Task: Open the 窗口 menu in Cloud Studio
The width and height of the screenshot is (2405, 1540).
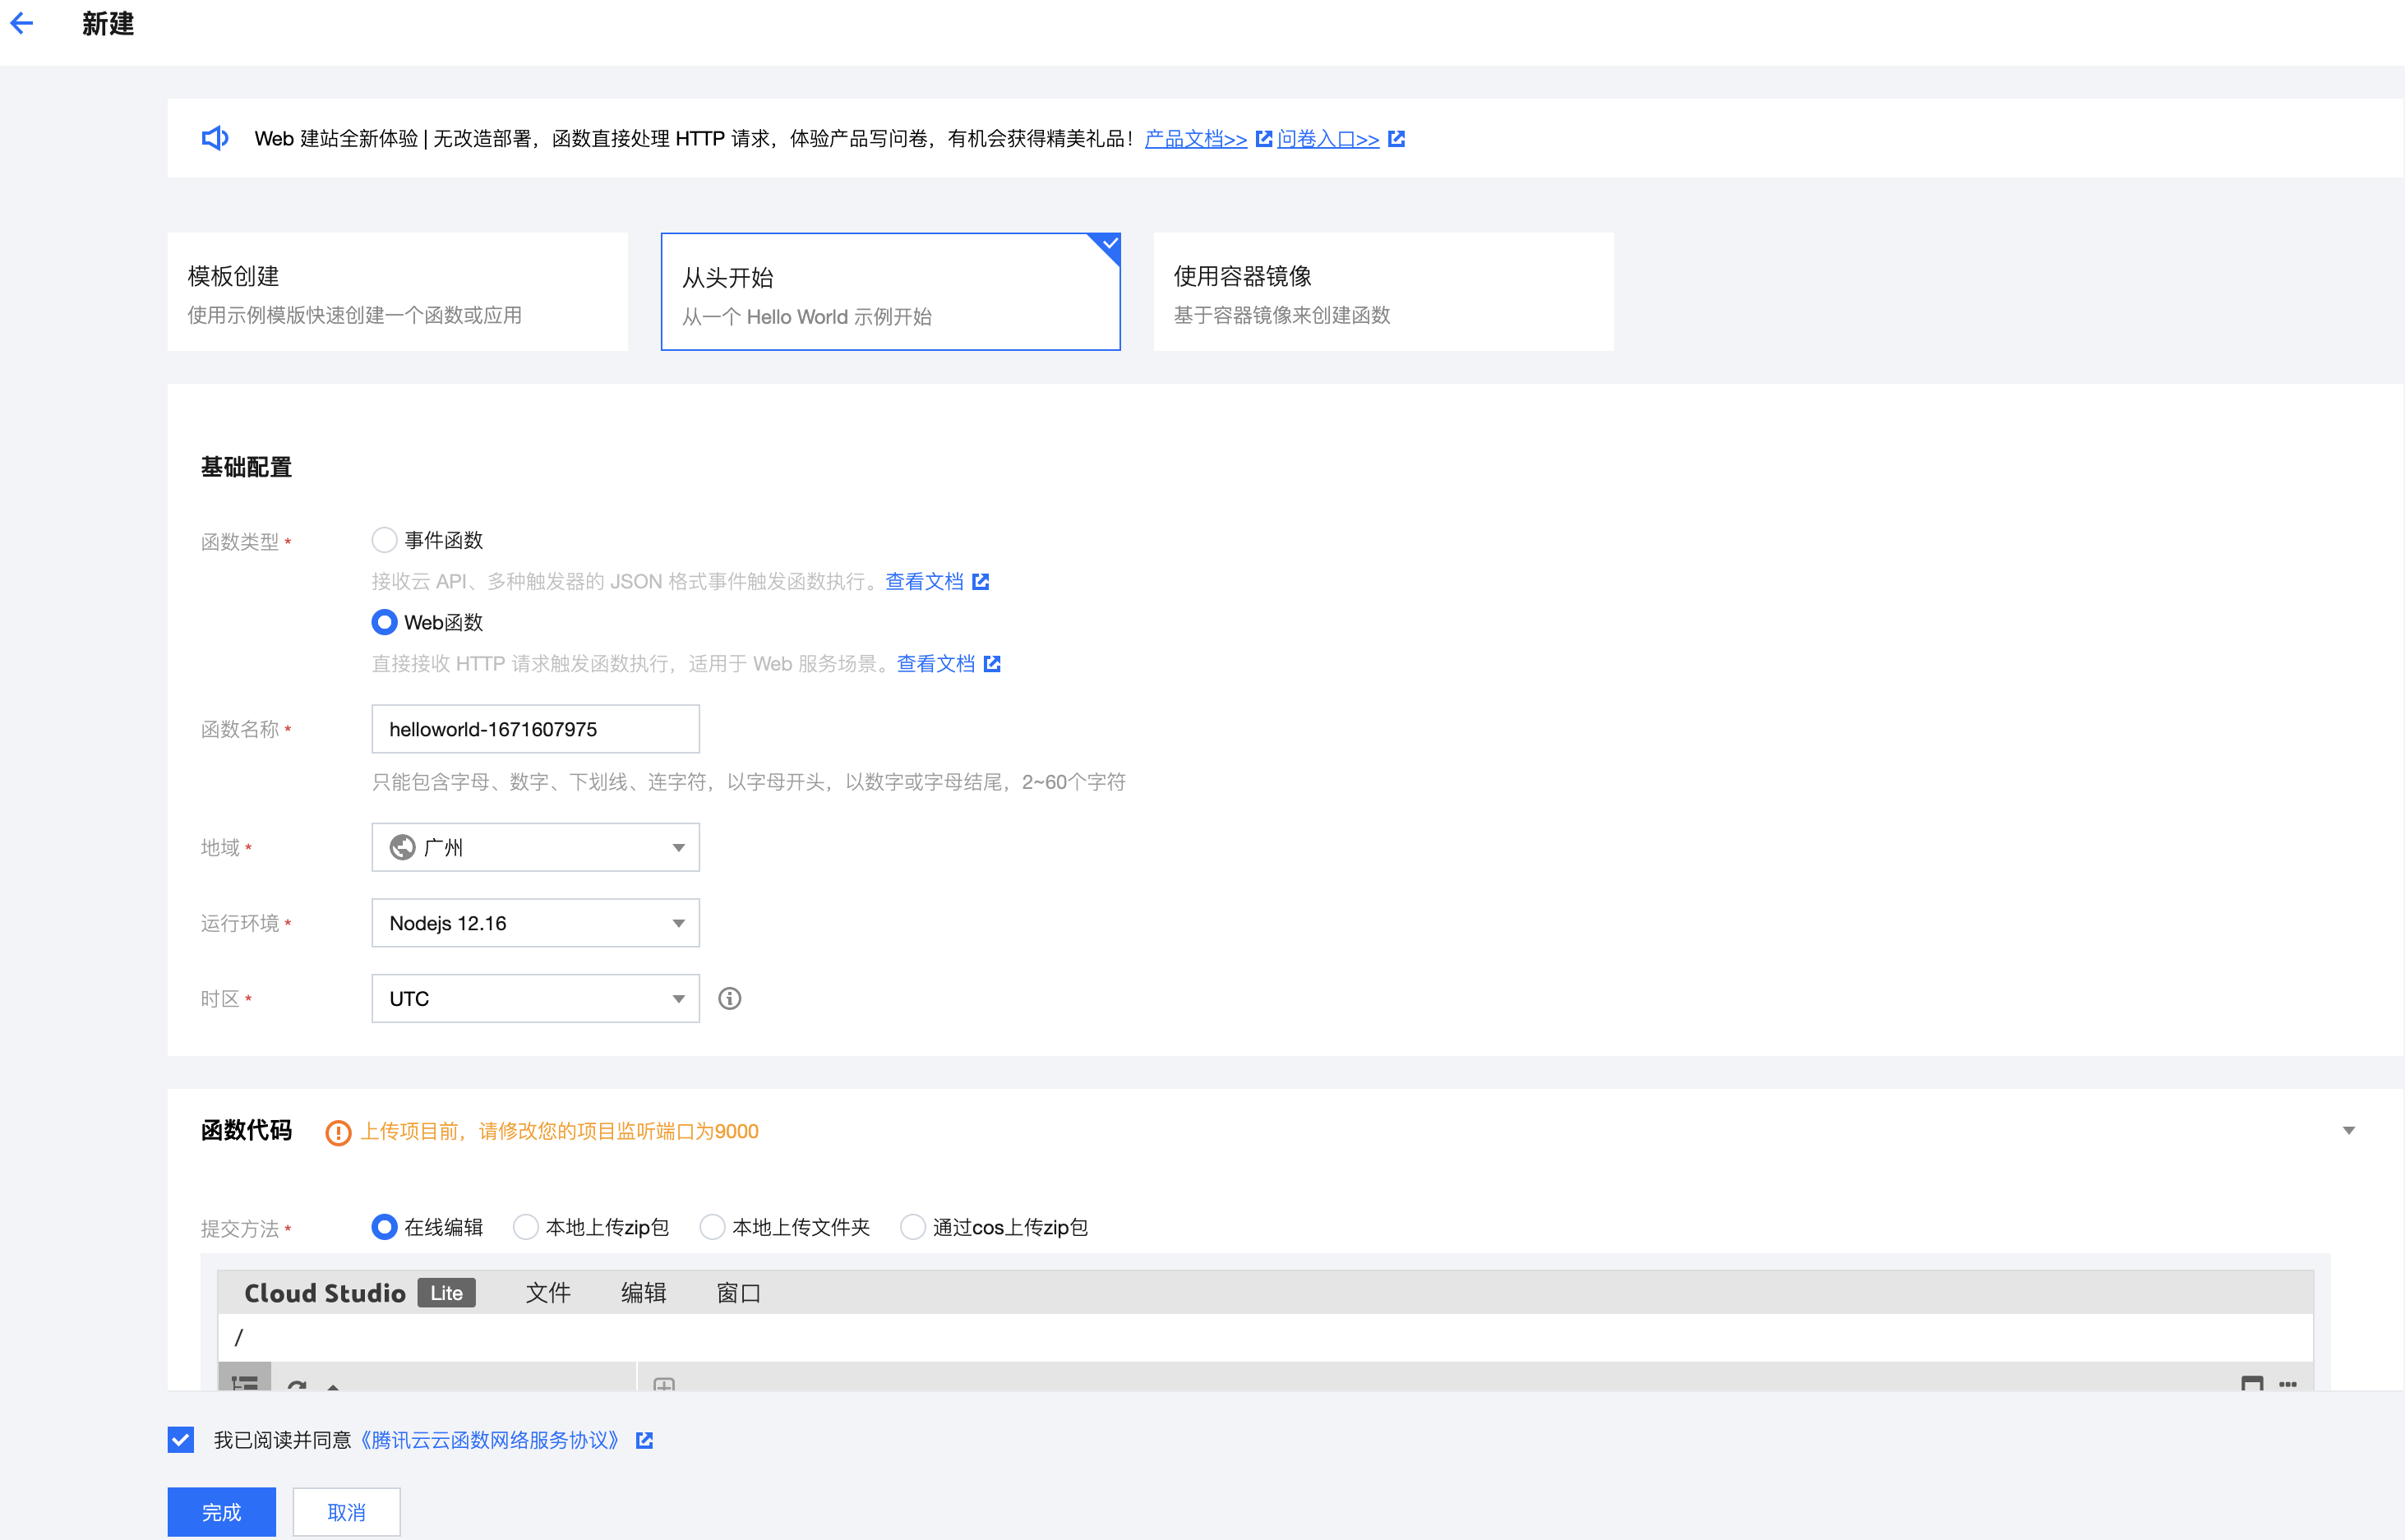Action: [x=739, y=1293]
